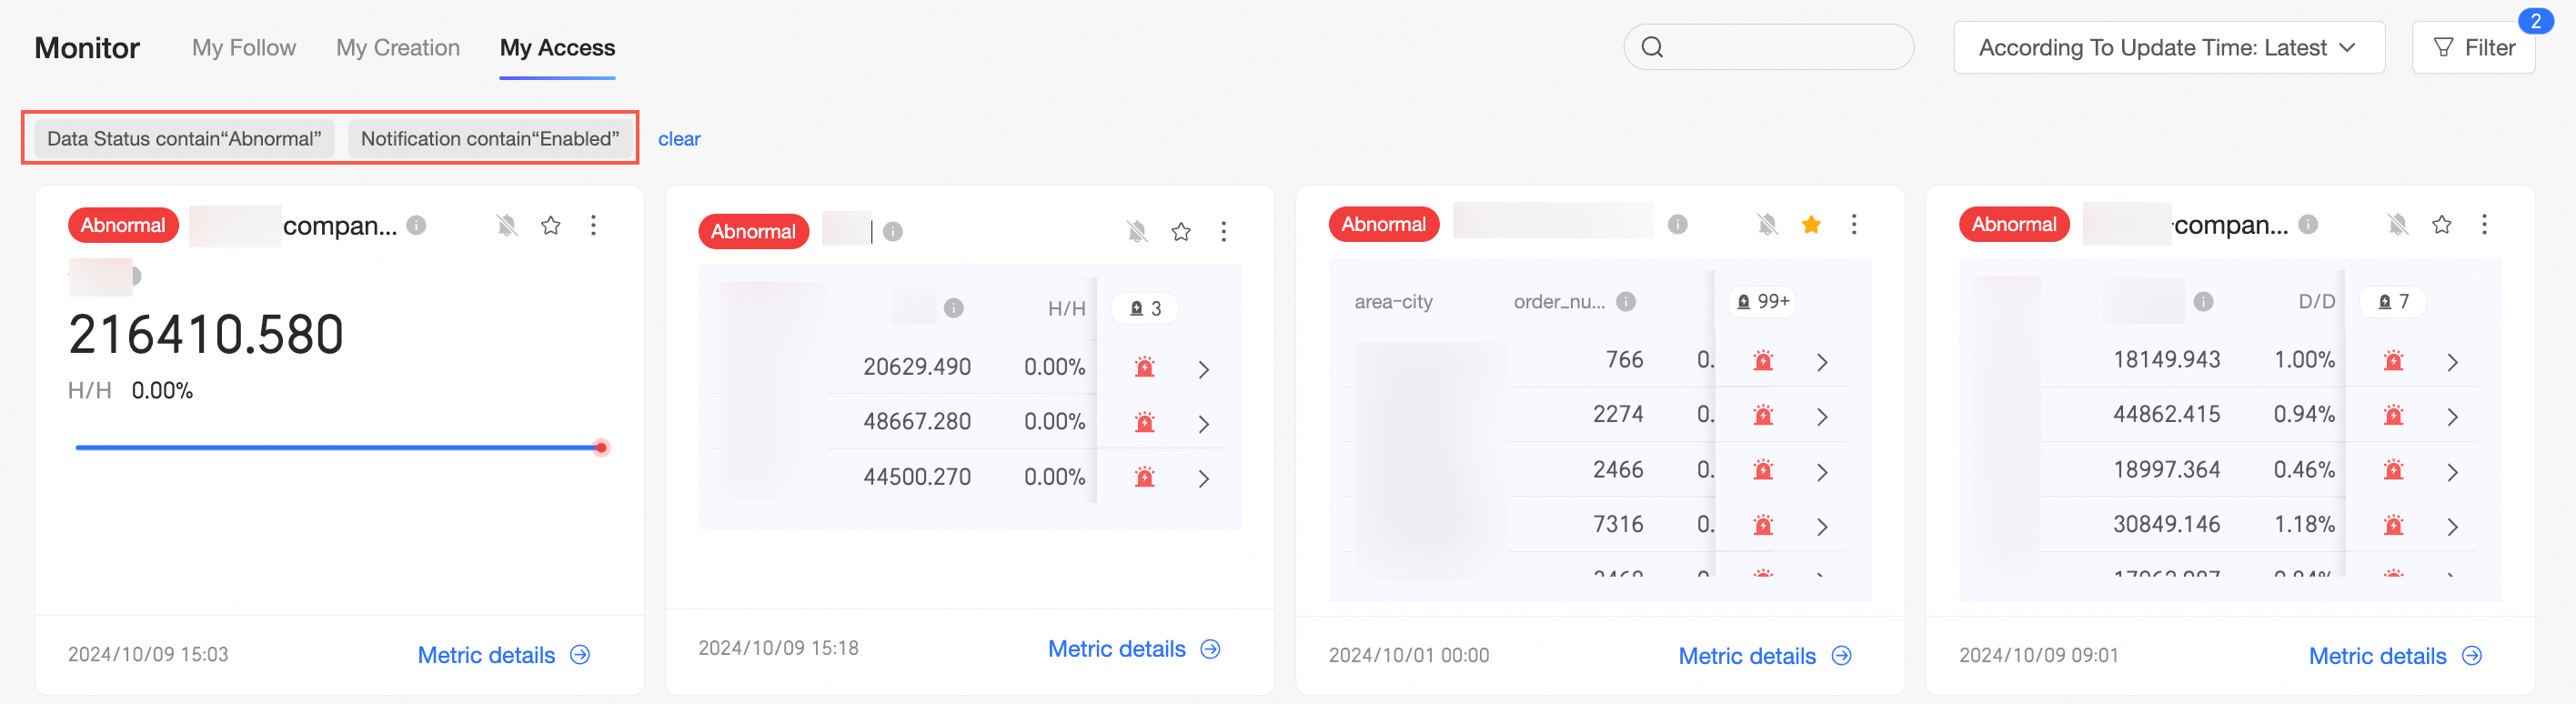Screen dimensions: 2576x704
Task: Open Metric details for 2024/10/09 15:03 card
Action: (504, 655)
